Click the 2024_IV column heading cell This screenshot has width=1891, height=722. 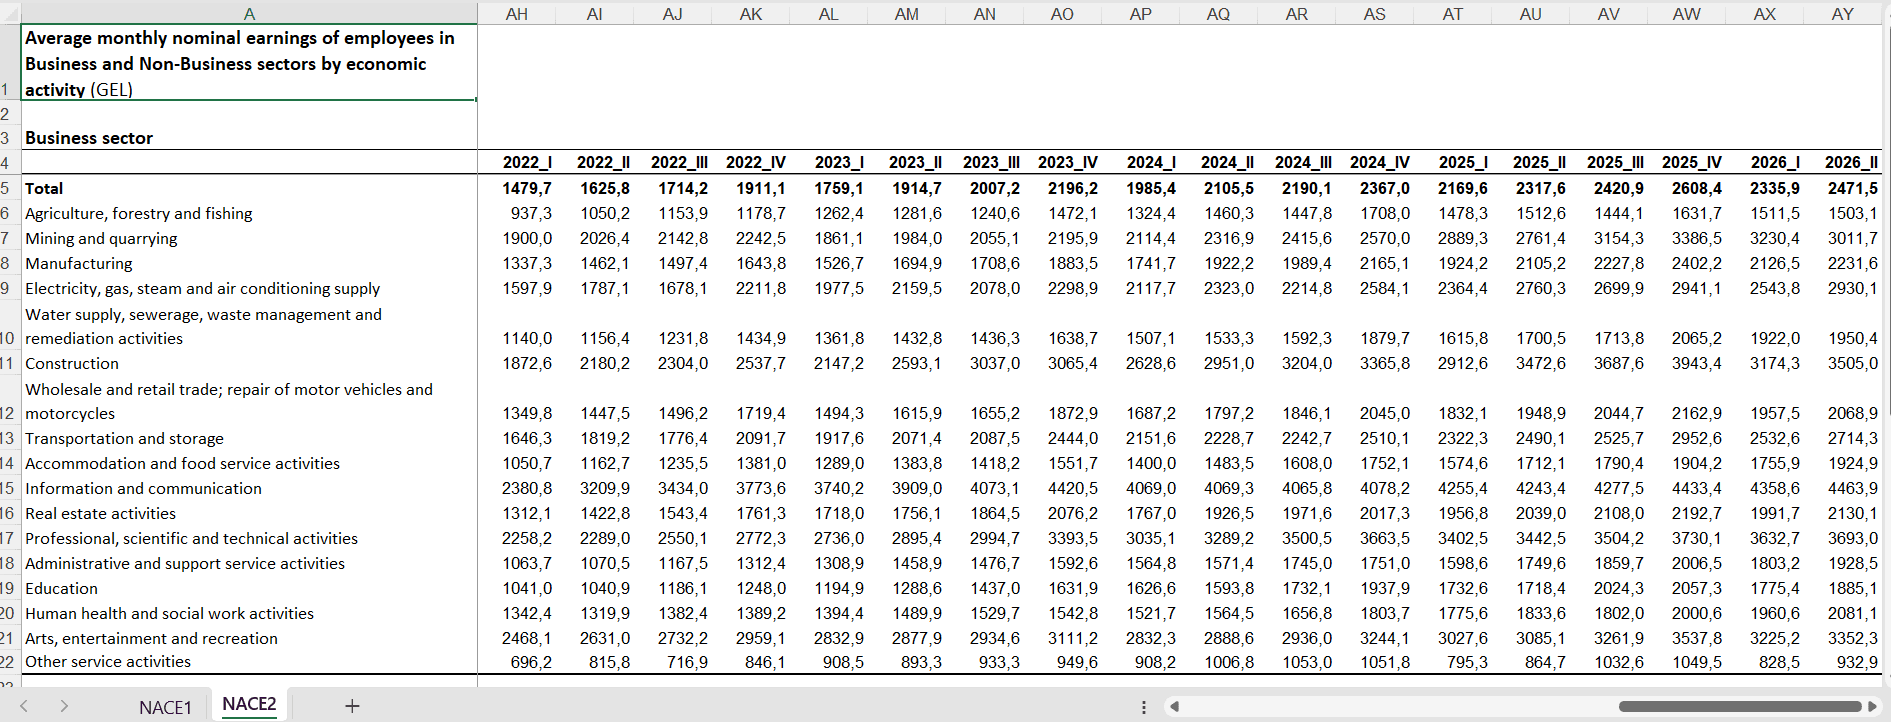(x=1375, y=162)
